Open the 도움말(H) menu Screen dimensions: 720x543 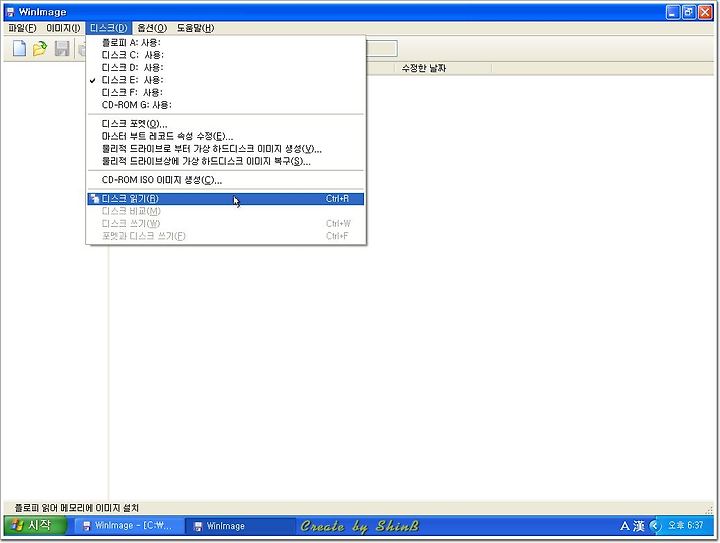(x=195, y=28)
